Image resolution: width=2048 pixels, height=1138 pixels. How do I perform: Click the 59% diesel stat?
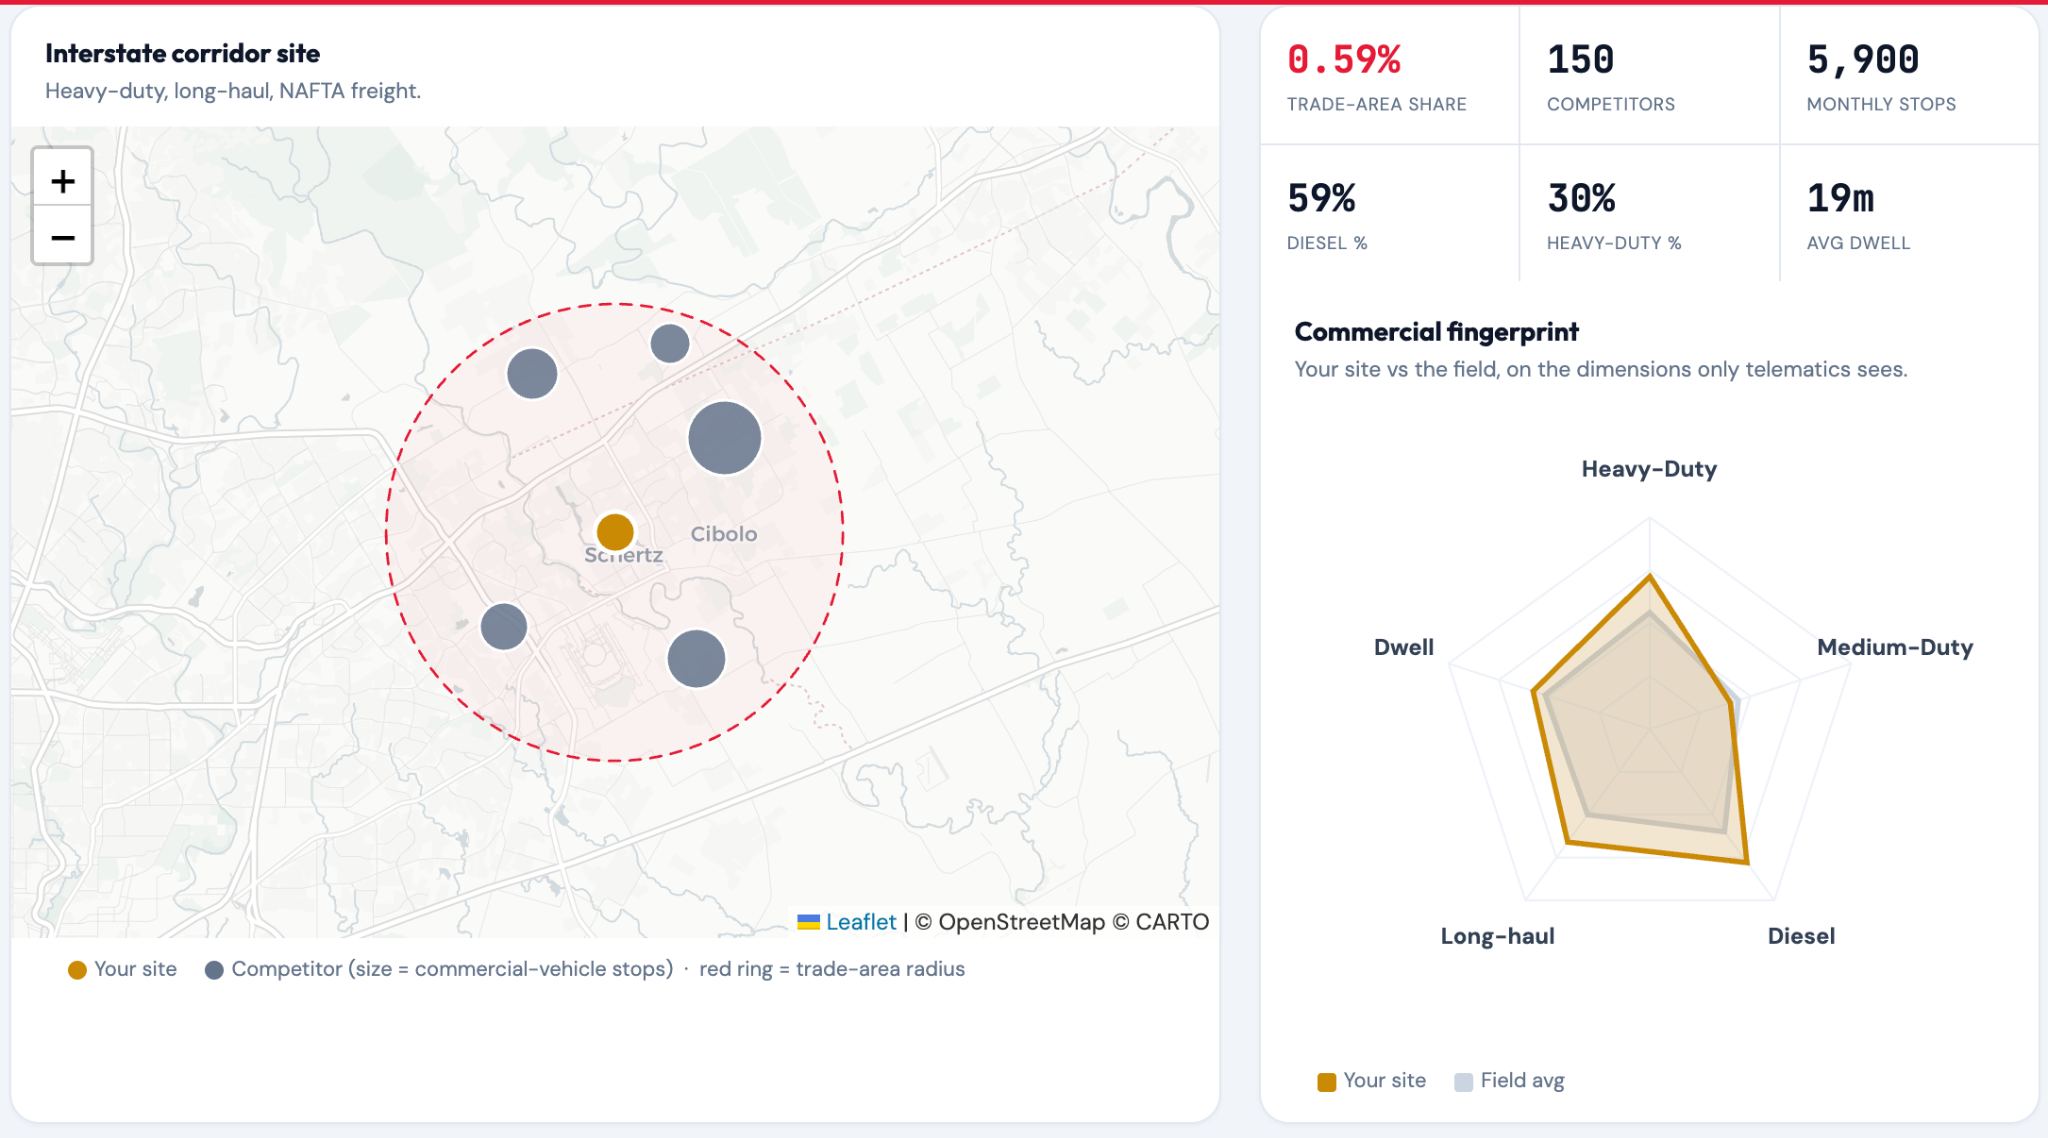click(x=1321, y=198)
